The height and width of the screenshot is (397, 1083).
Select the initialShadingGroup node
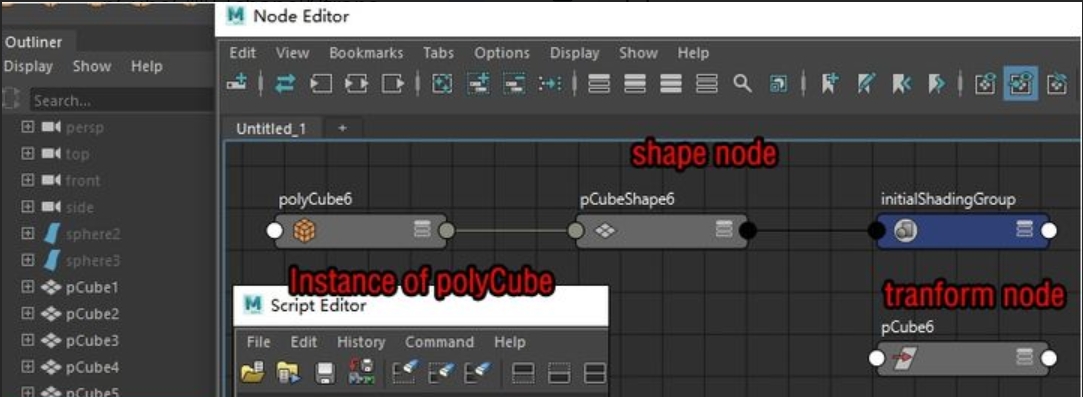click(962, 231)
